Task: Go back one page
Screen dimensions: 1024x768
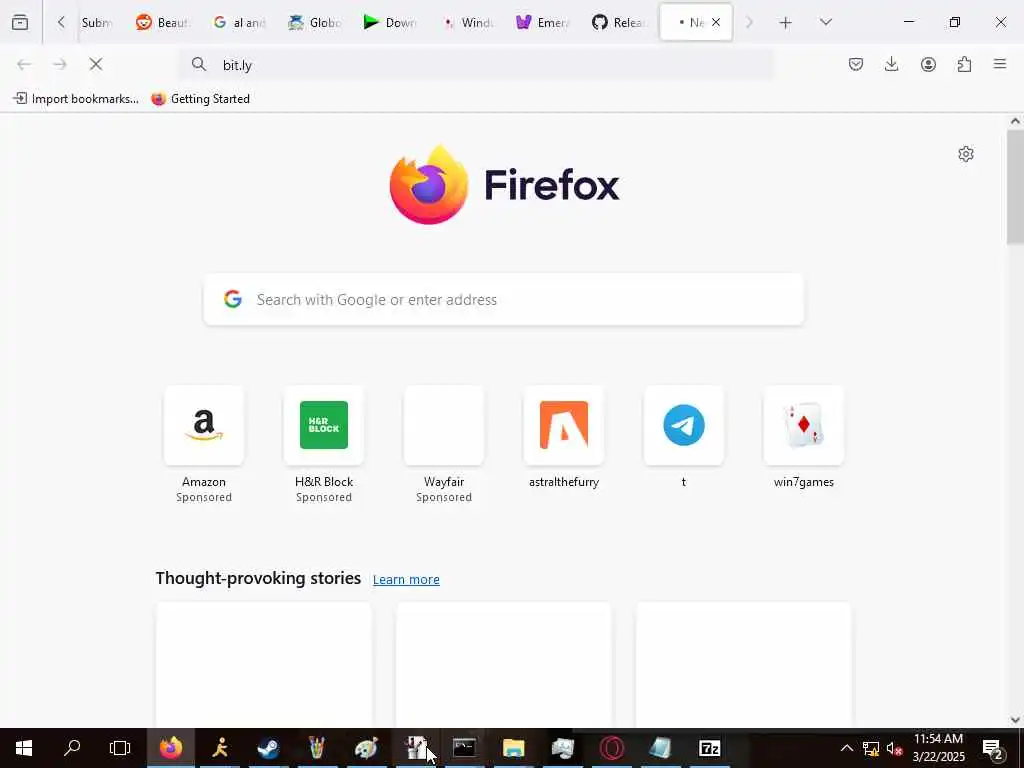Action: pyautogui.click(x=24, y=64)
